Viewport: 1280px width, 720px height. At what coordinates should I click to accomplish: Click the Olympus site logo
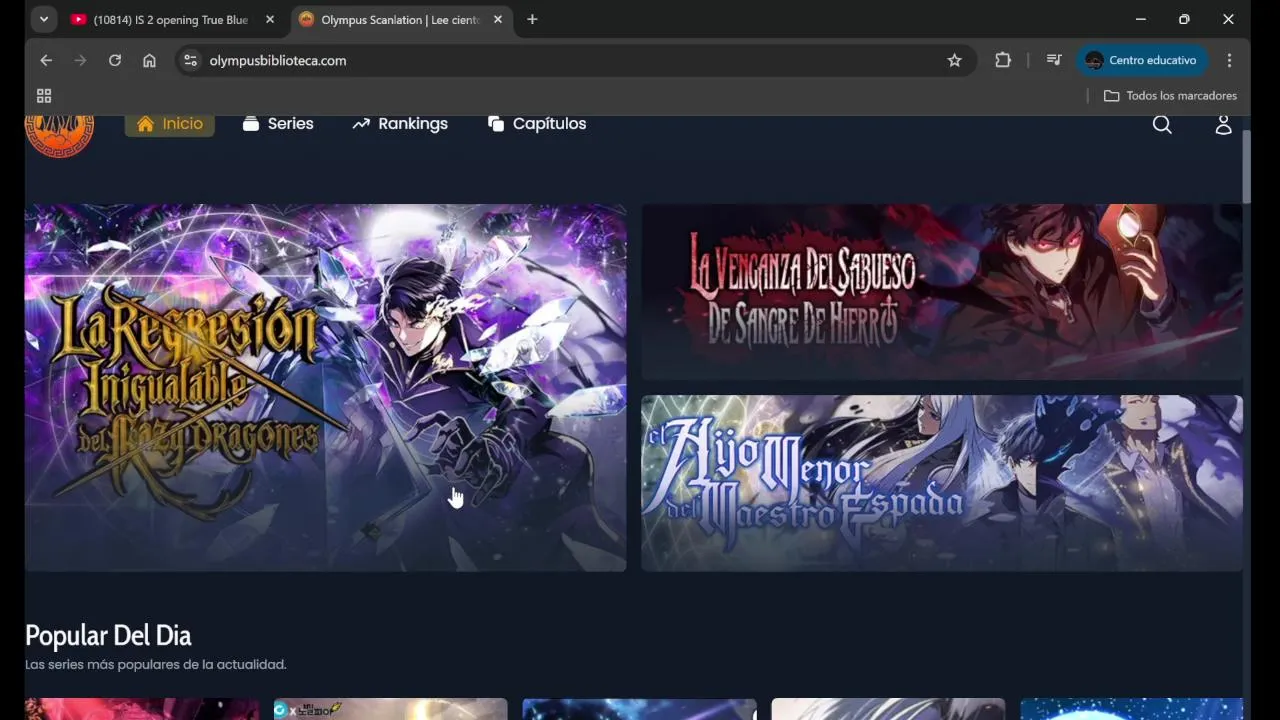[59, 134]
